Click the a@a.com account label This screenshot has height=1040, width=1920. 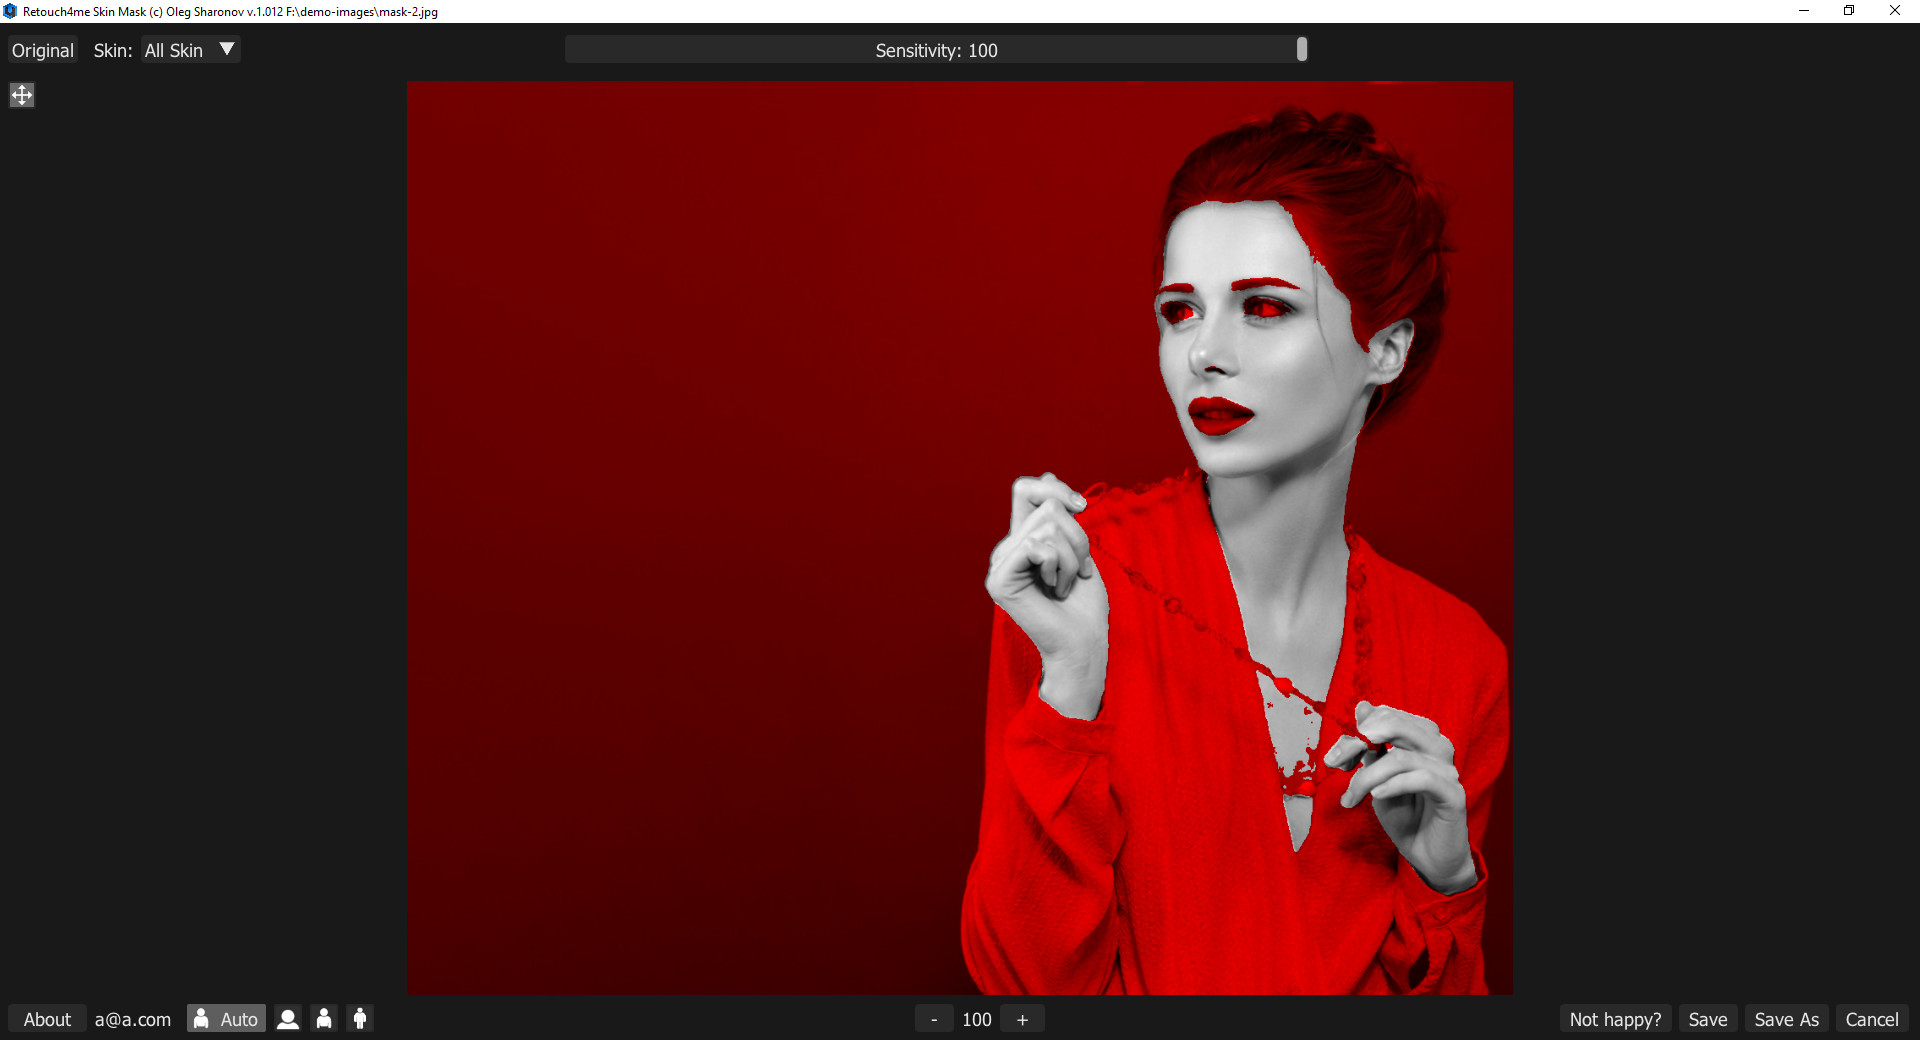[133, 1019]
